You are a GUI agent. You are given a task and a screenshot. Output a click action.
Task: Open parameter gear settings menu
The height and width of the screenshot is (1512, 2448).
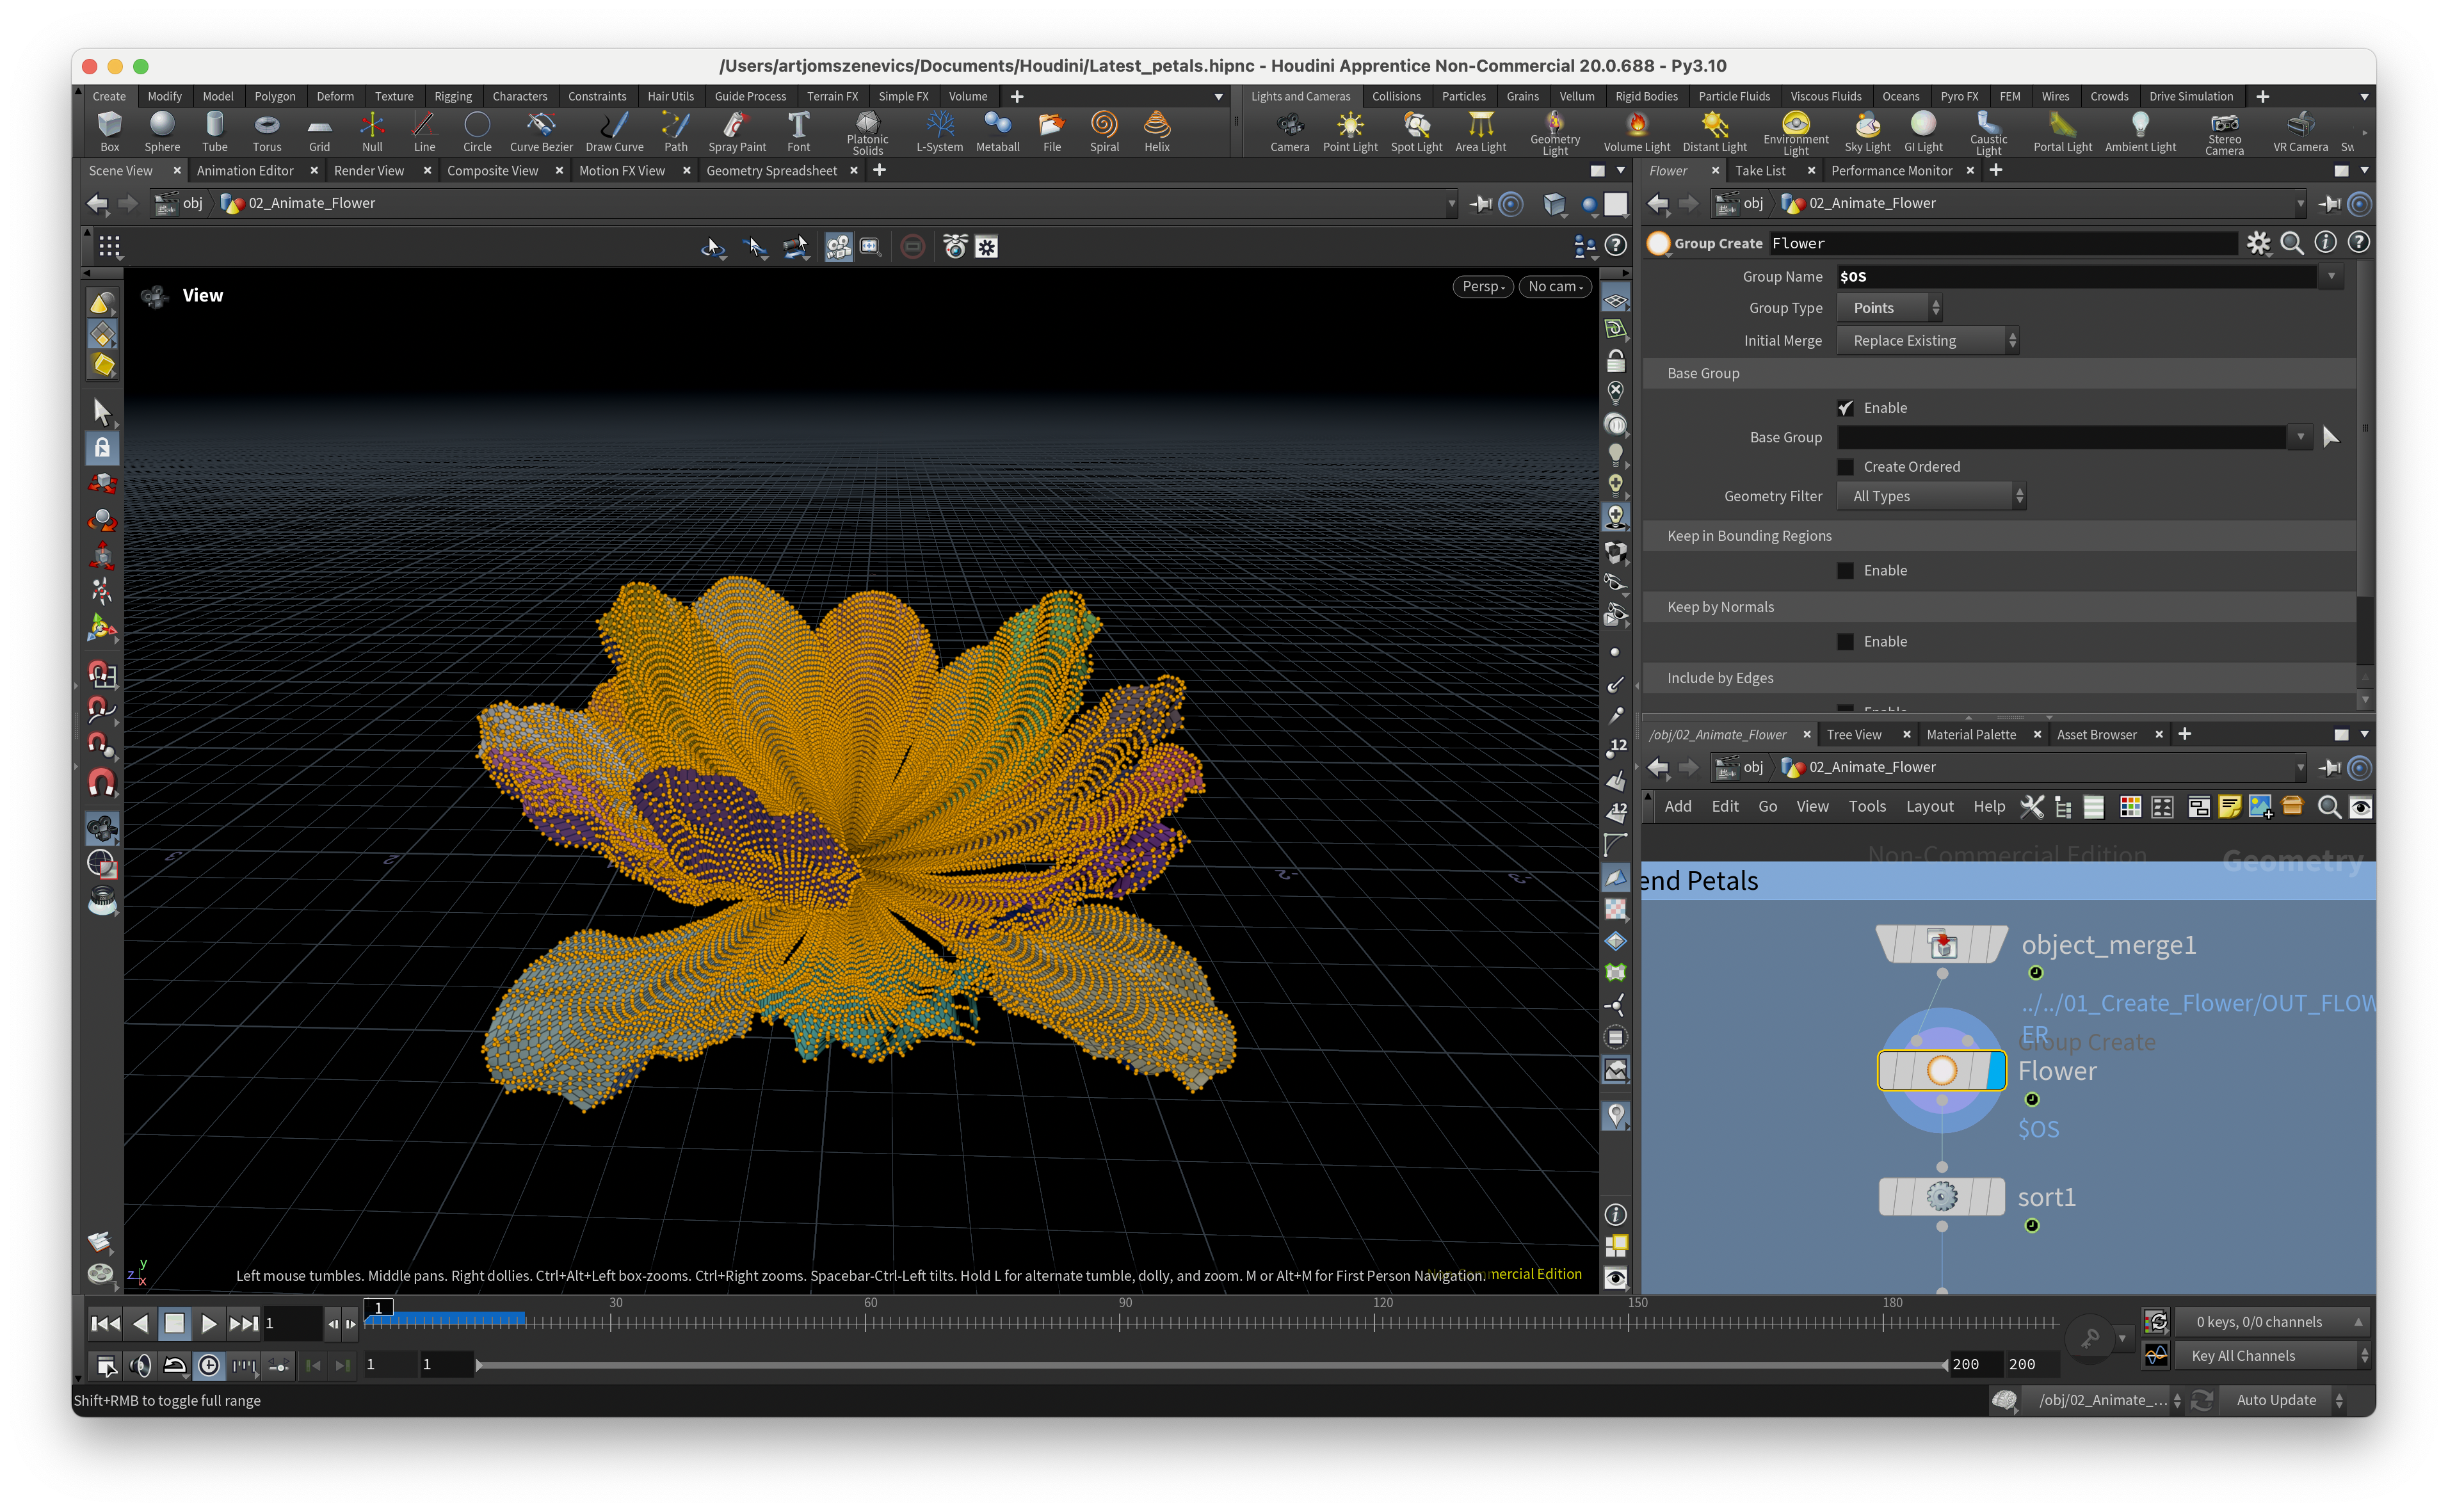2258,243
